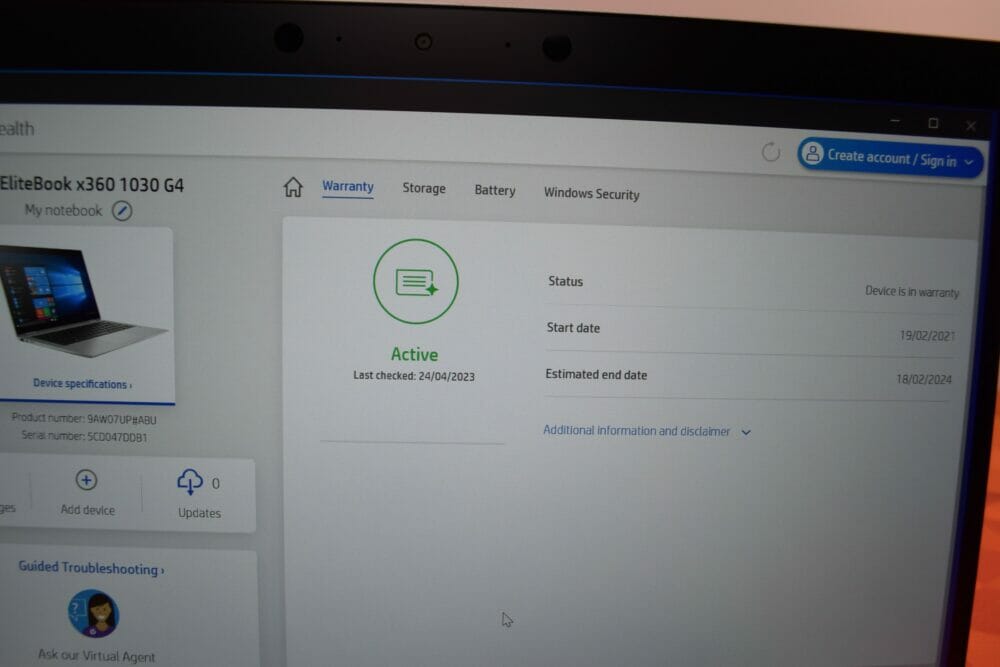Screen dimensions: 1000x667
Task: Click Ask our Virtual Agent text
Action: pyautogui.click(x=96, y=656)
